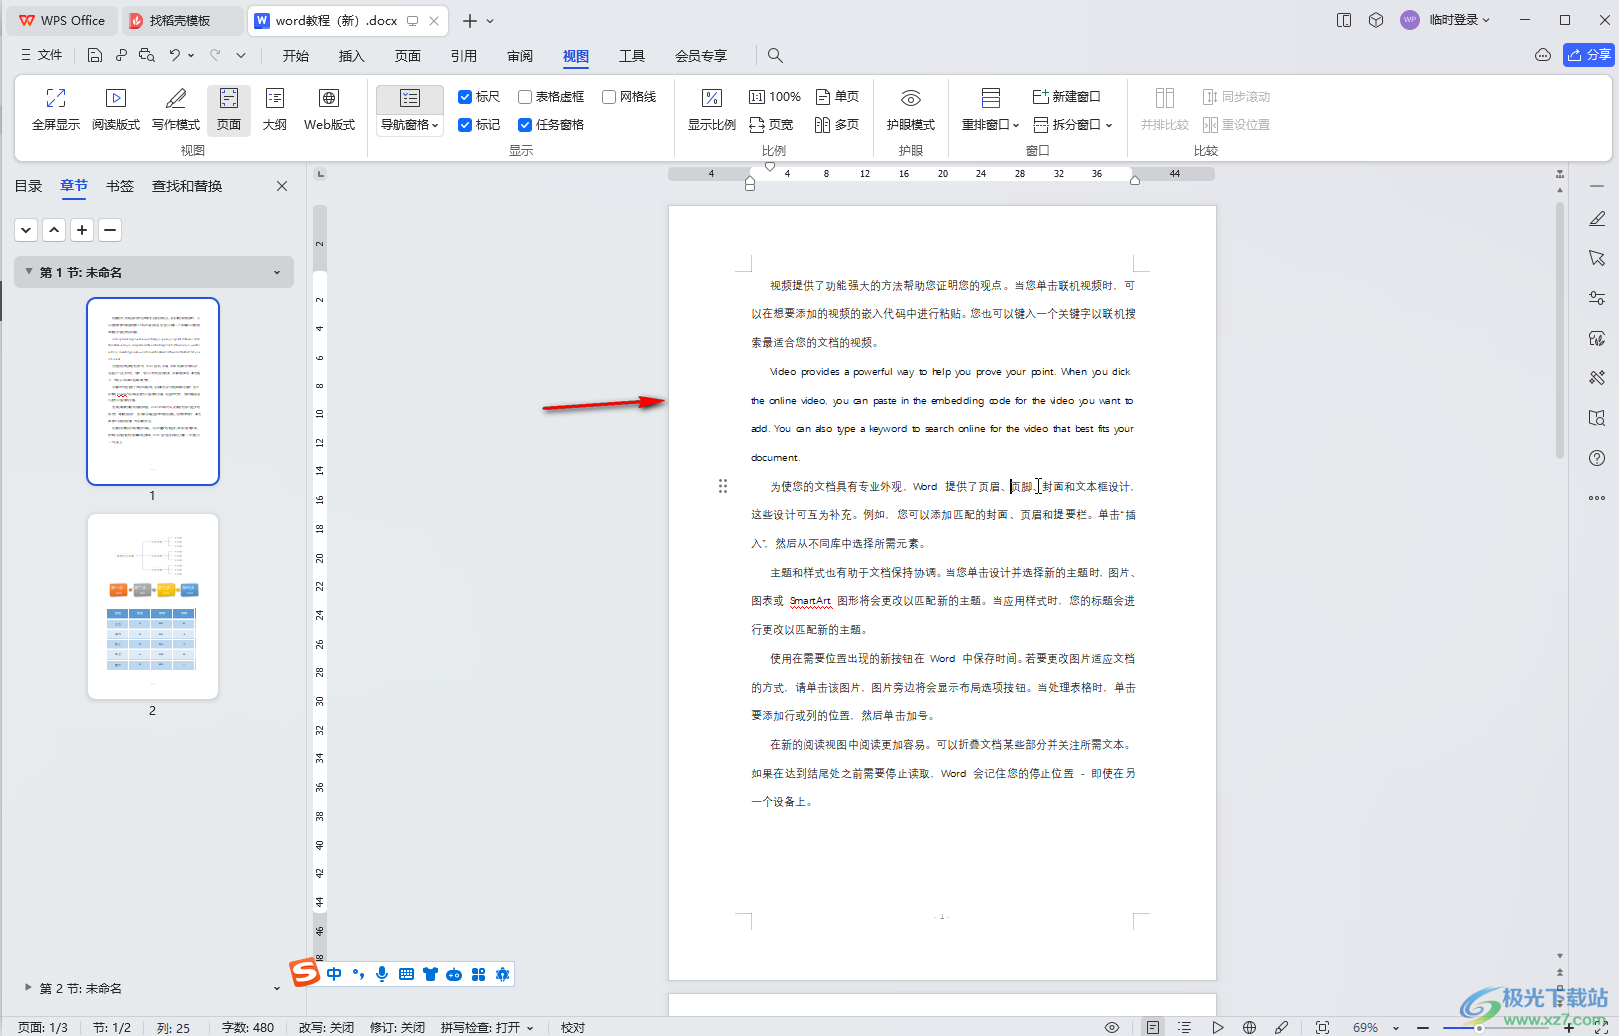Click the zoom slider handle
1619x1036 pixels.
(x=1478, y=1028)
